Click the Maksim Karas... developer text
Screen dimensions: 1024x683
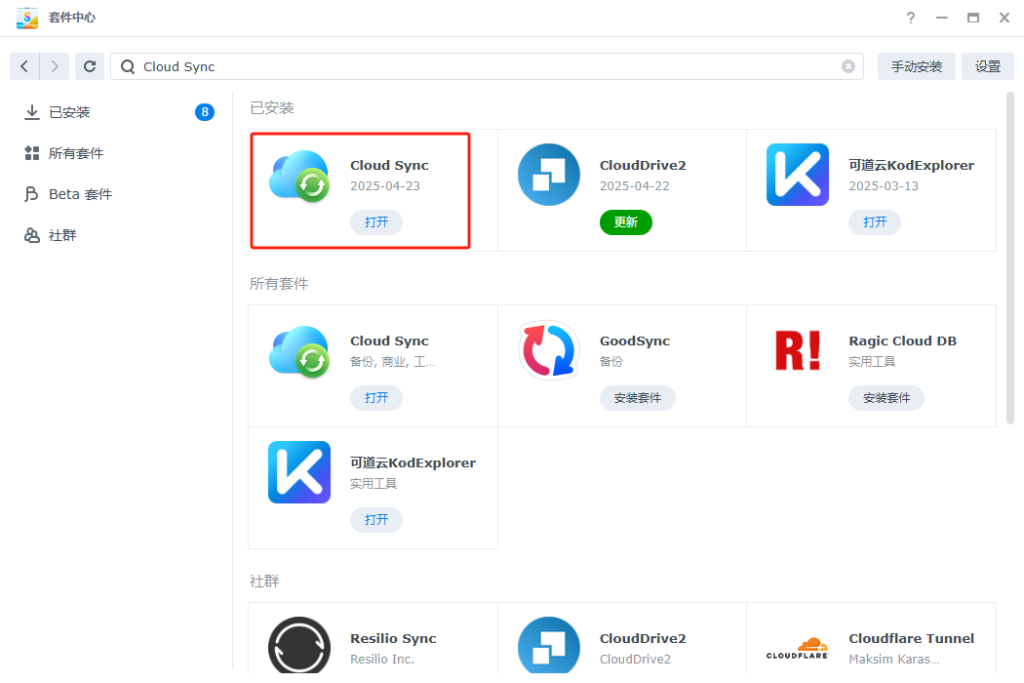[894, 659]
